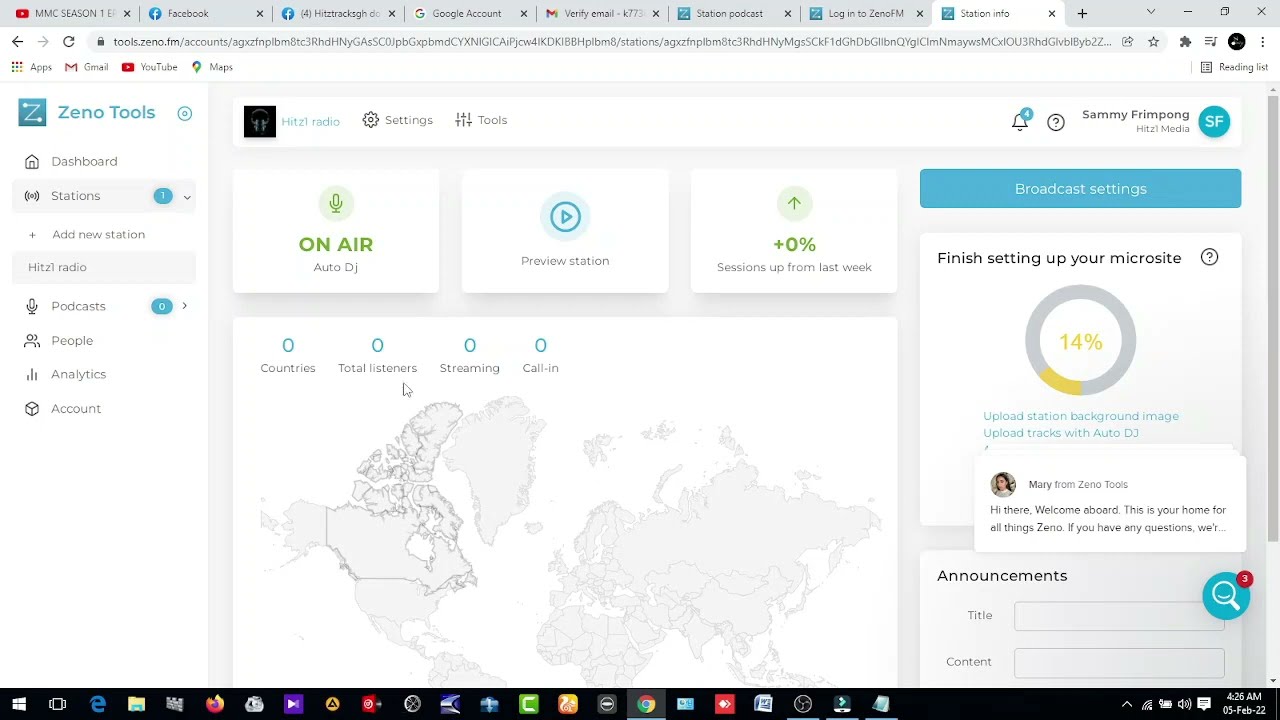1280x720 pixels.
Task: Collapse the Stations section chevron
Action: click(186, 197)
